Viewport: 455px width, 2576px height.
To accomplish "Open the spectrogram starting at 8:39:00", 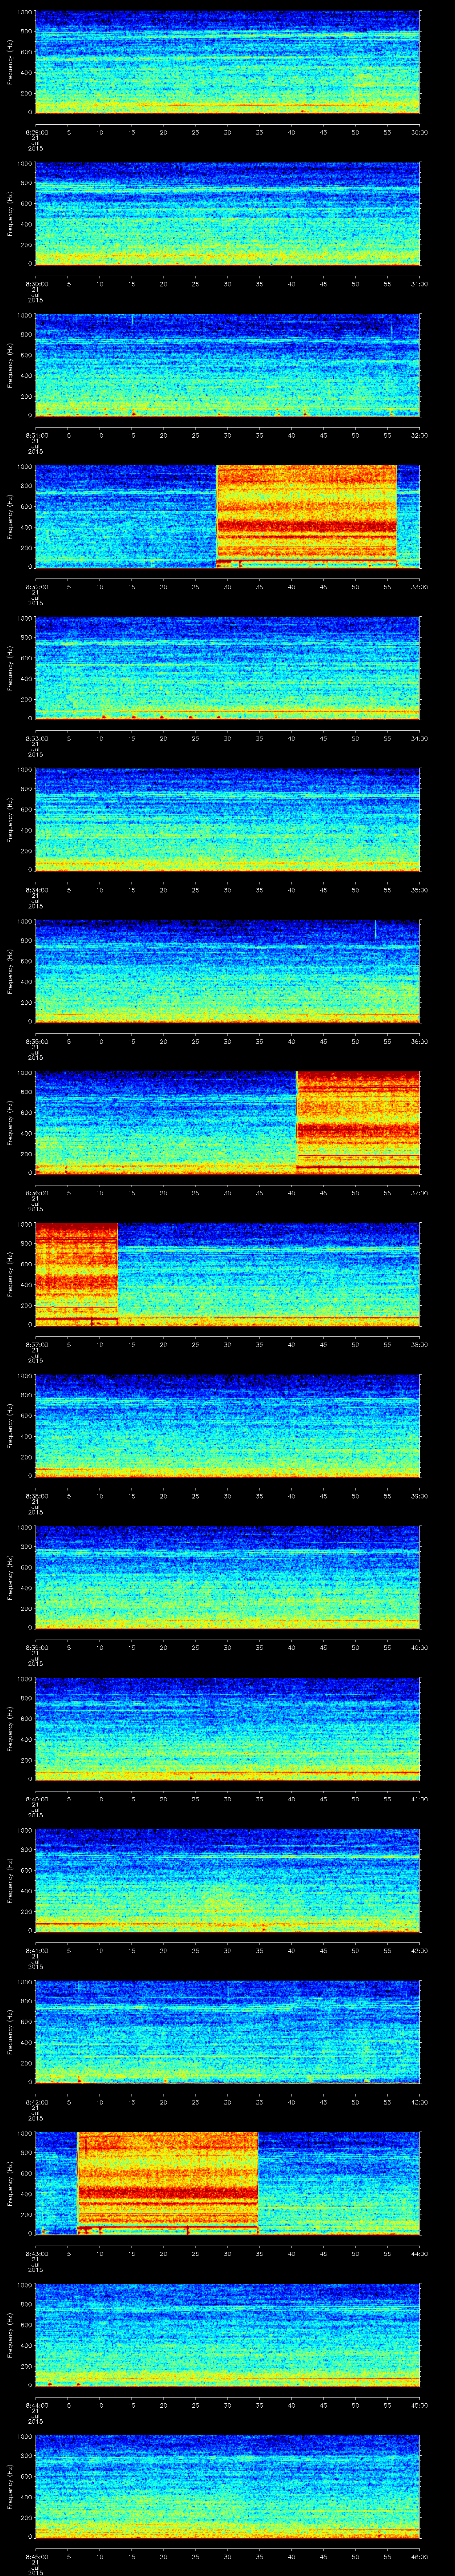I will [x=227, y=1577].
